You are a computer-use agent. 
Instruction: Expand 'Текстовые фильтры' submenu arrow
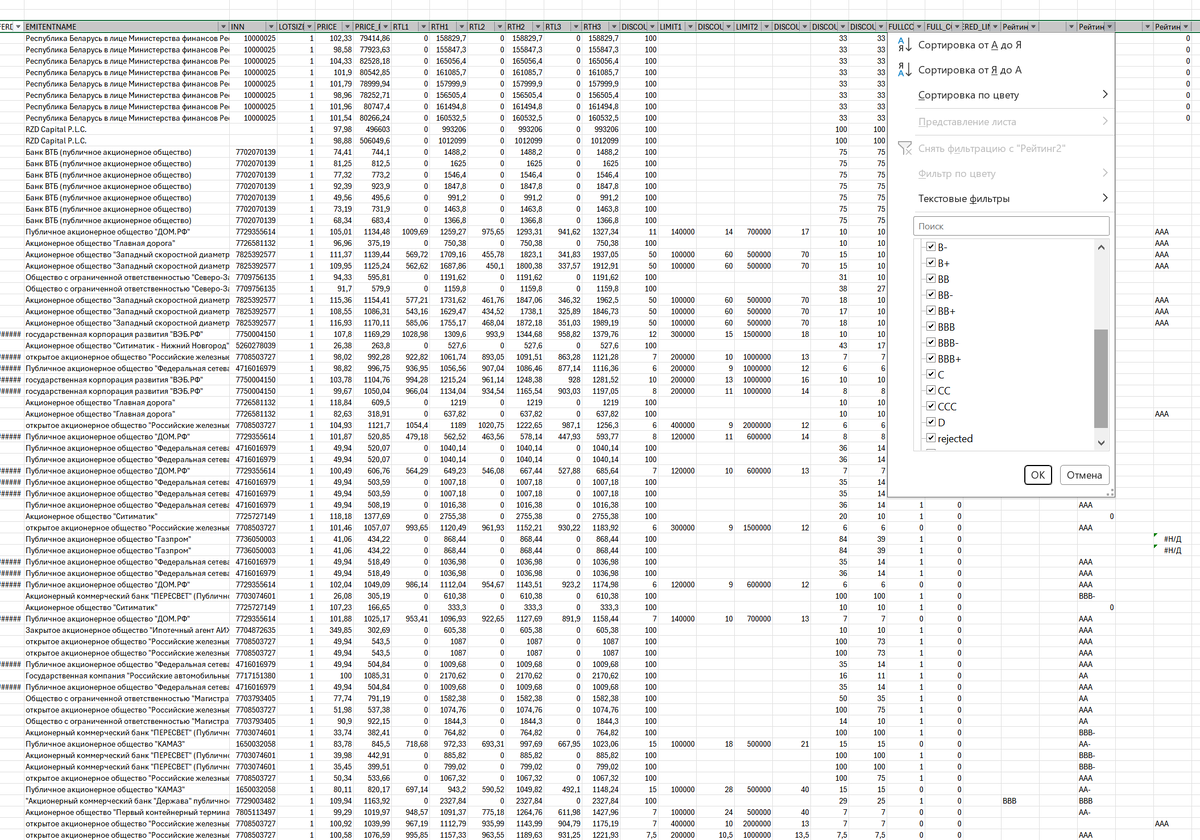(1104, 199)
